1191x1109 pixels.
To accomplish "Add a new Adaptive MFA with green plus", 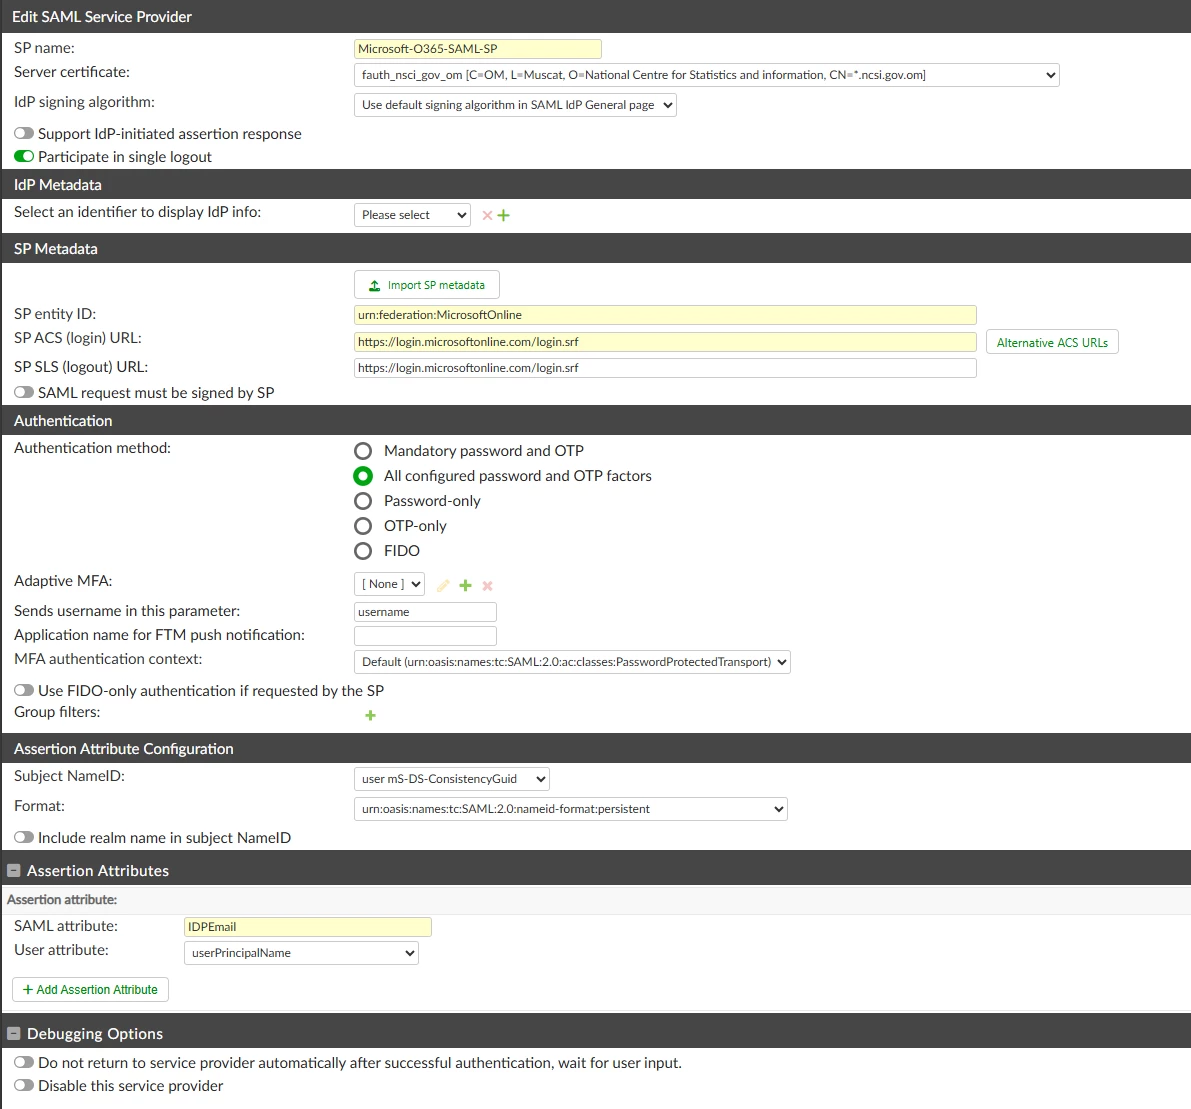I will 466,586.
